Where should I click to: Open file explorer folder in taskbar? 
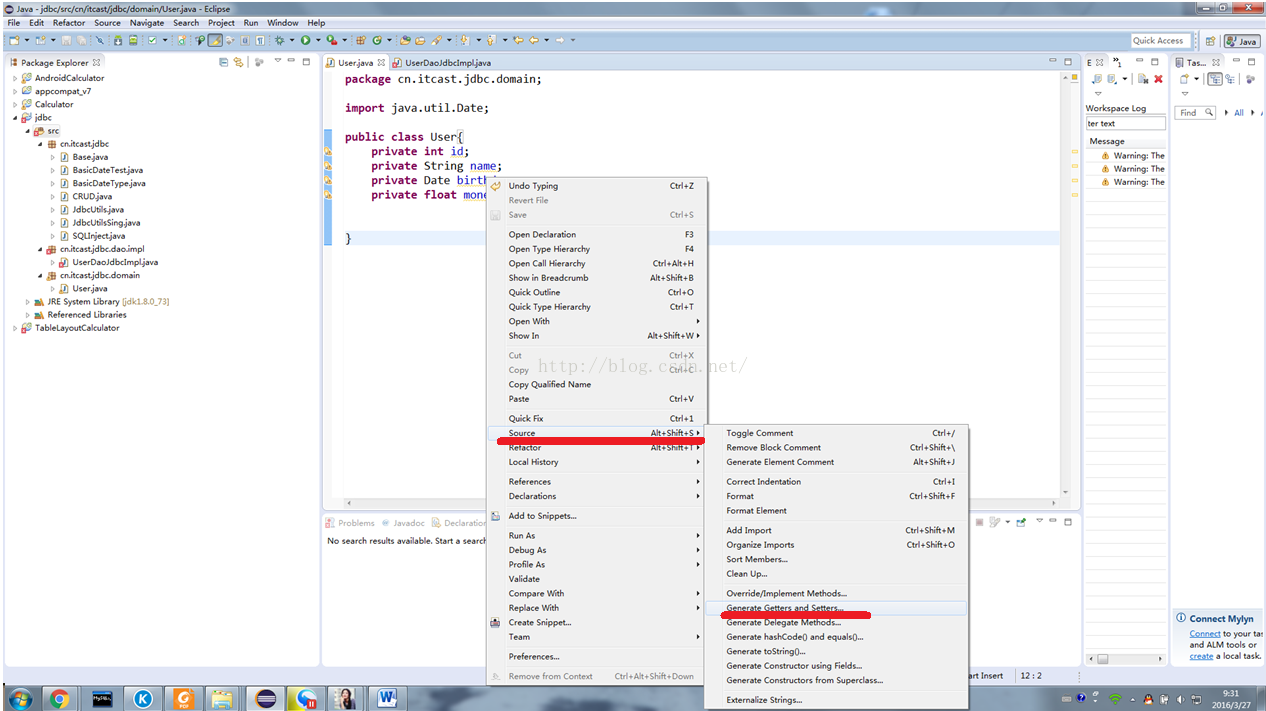click(x=222, y=697)
